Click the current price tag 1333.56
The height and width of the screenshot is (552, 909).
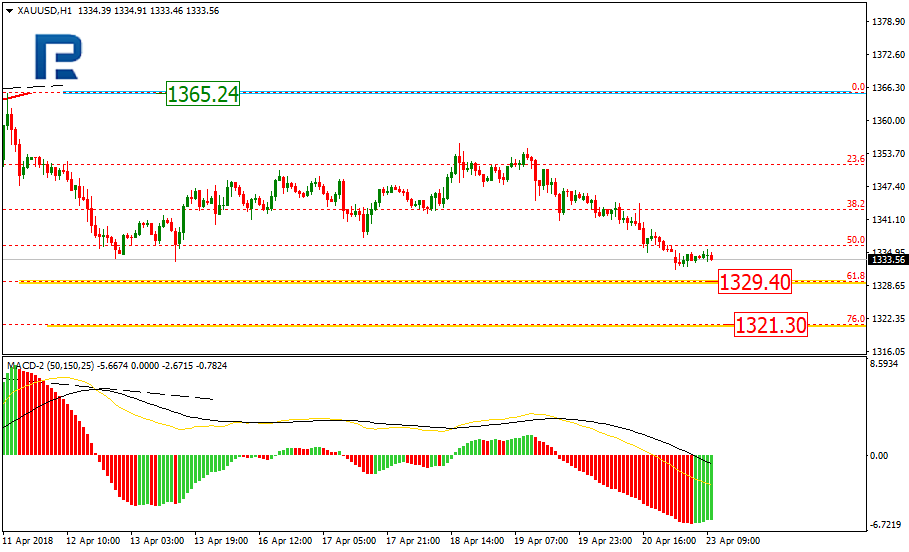[888, 260]
